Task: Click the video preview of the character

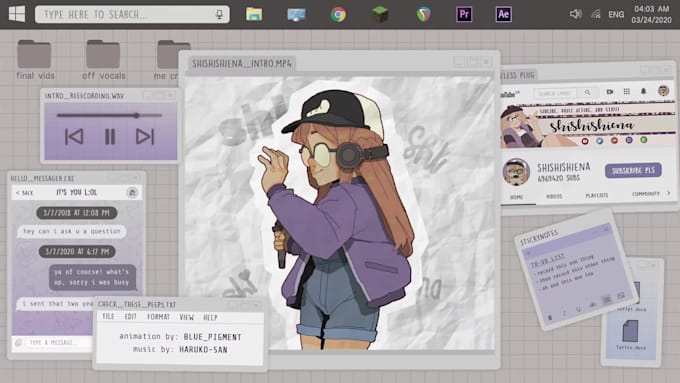Action: pos(340,213)
